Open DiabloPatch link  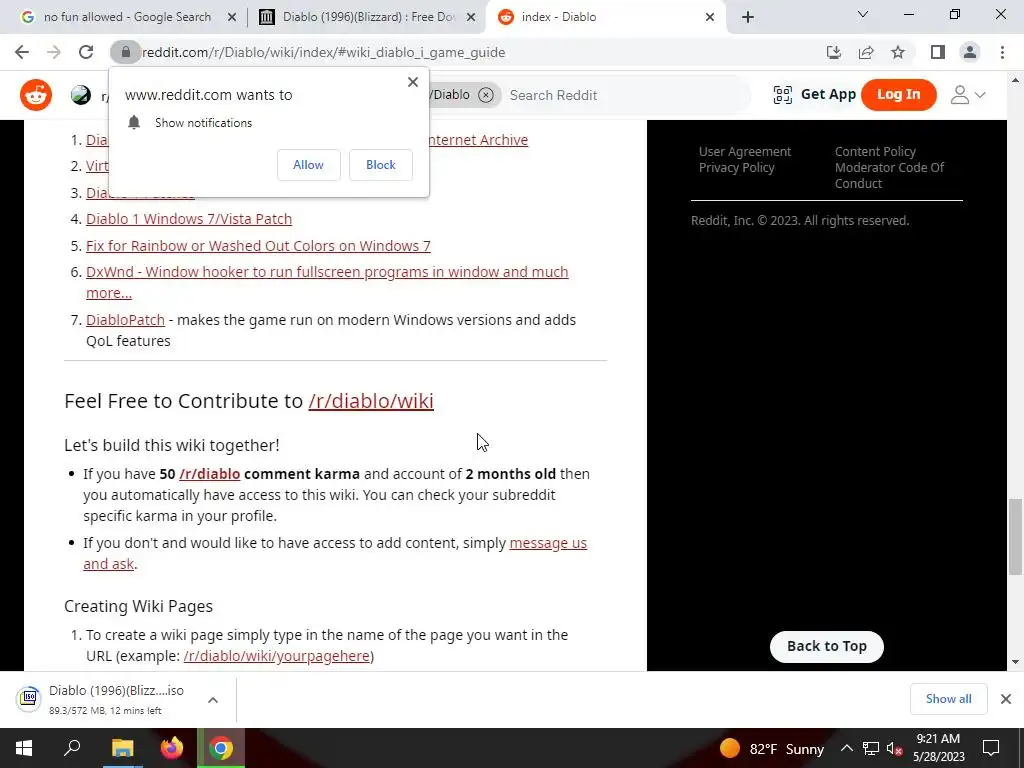click(x=125, y=320)
